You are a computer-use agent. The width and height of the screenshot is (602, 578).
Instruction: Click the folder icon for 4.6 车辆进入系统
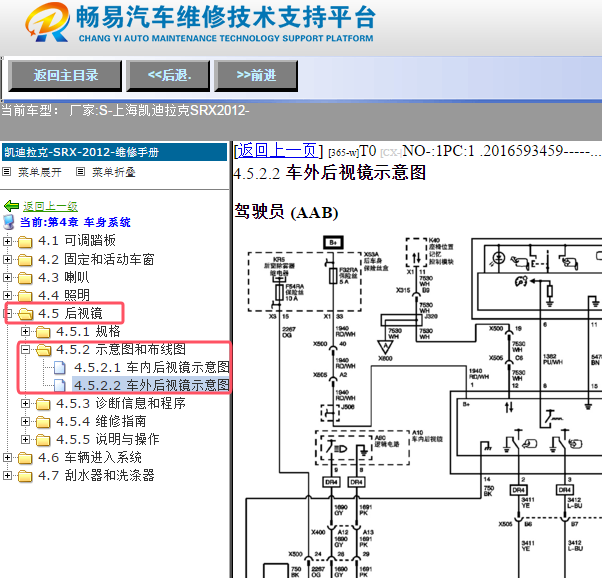[x=25, y=458]
